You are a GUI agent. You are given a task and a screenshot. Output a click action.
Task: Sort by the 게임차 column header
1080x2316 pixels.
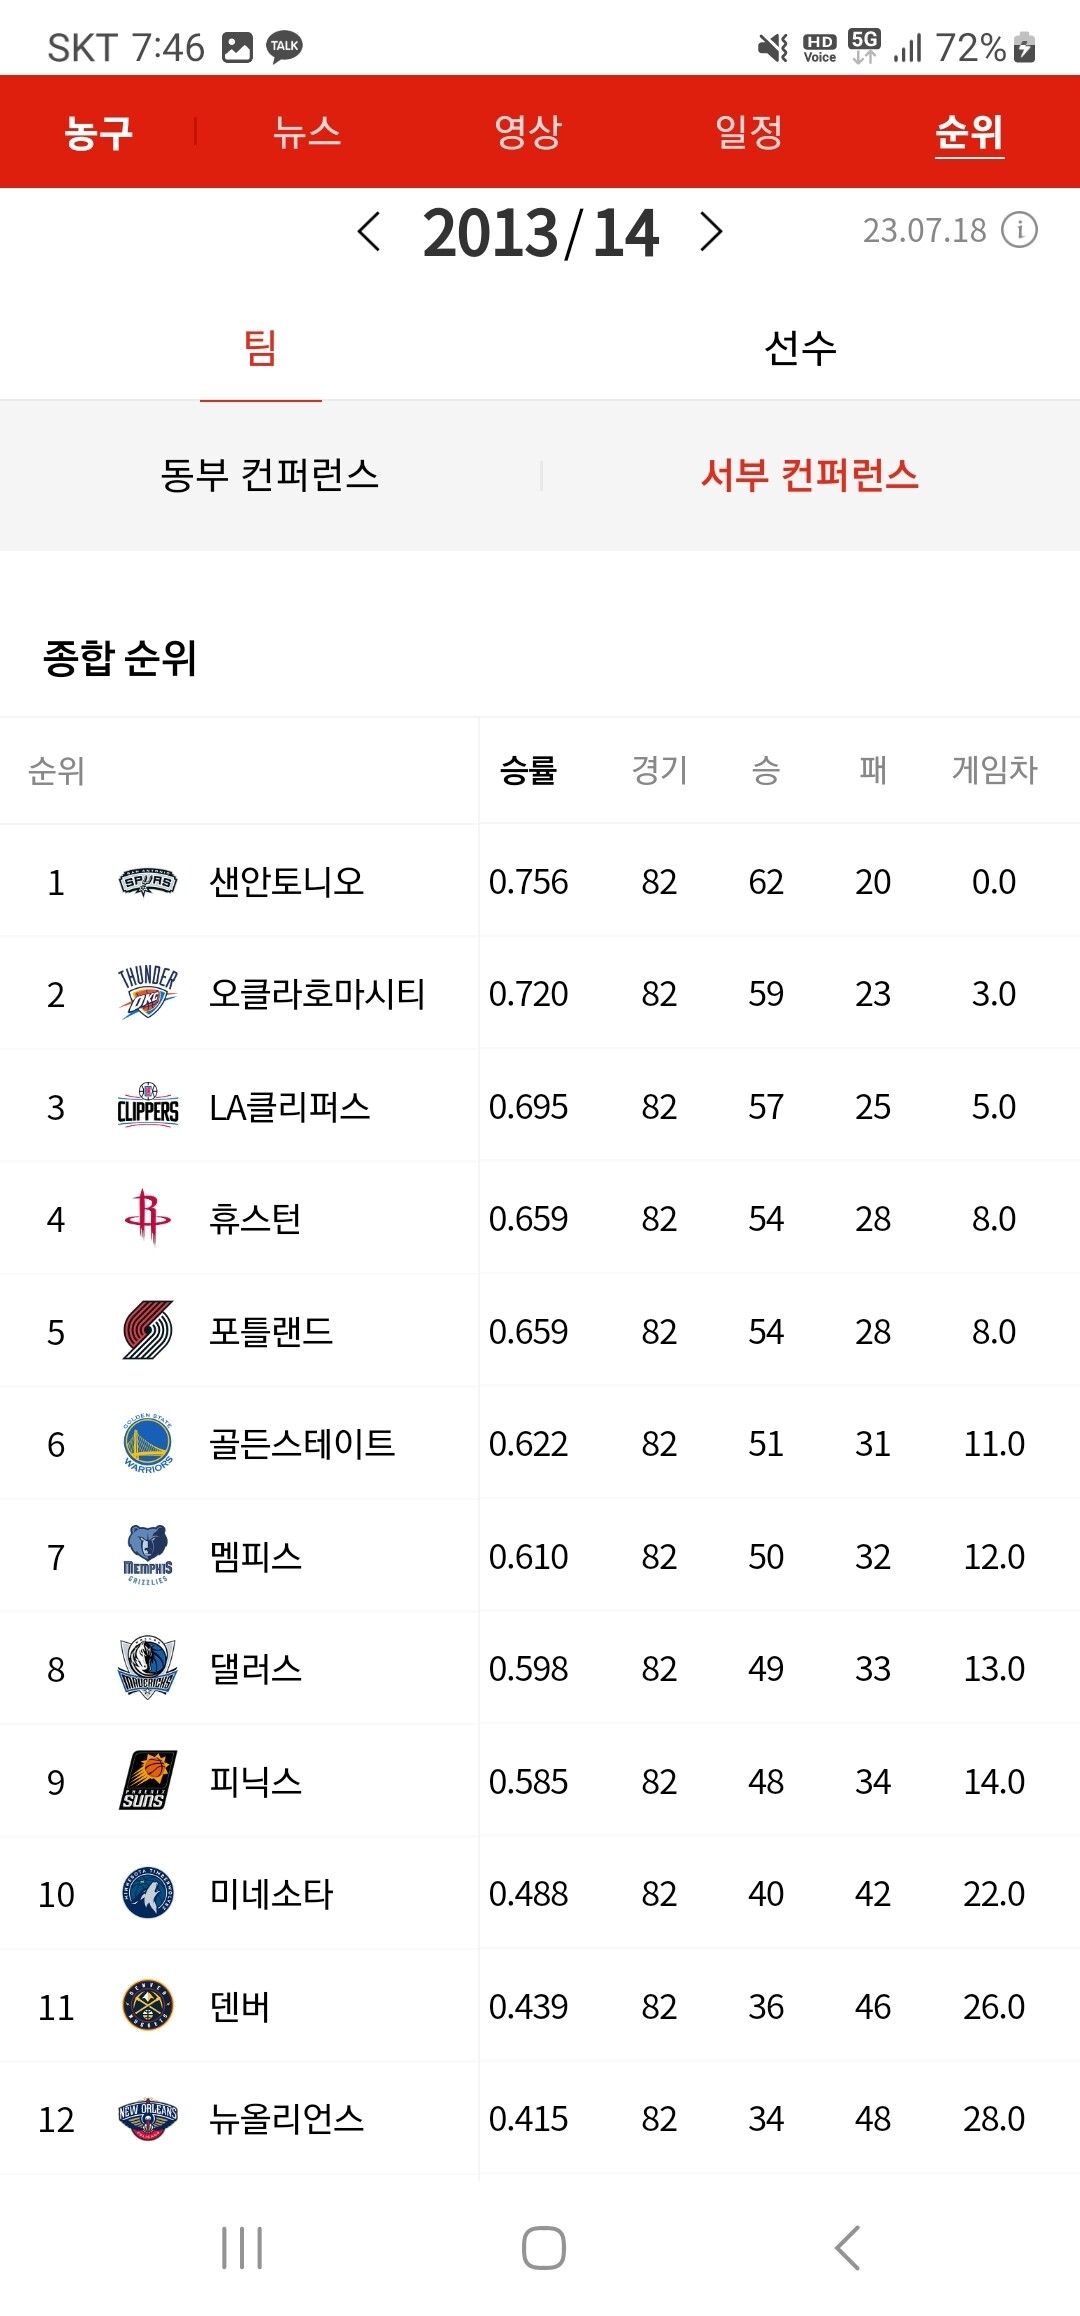(994, 770)
